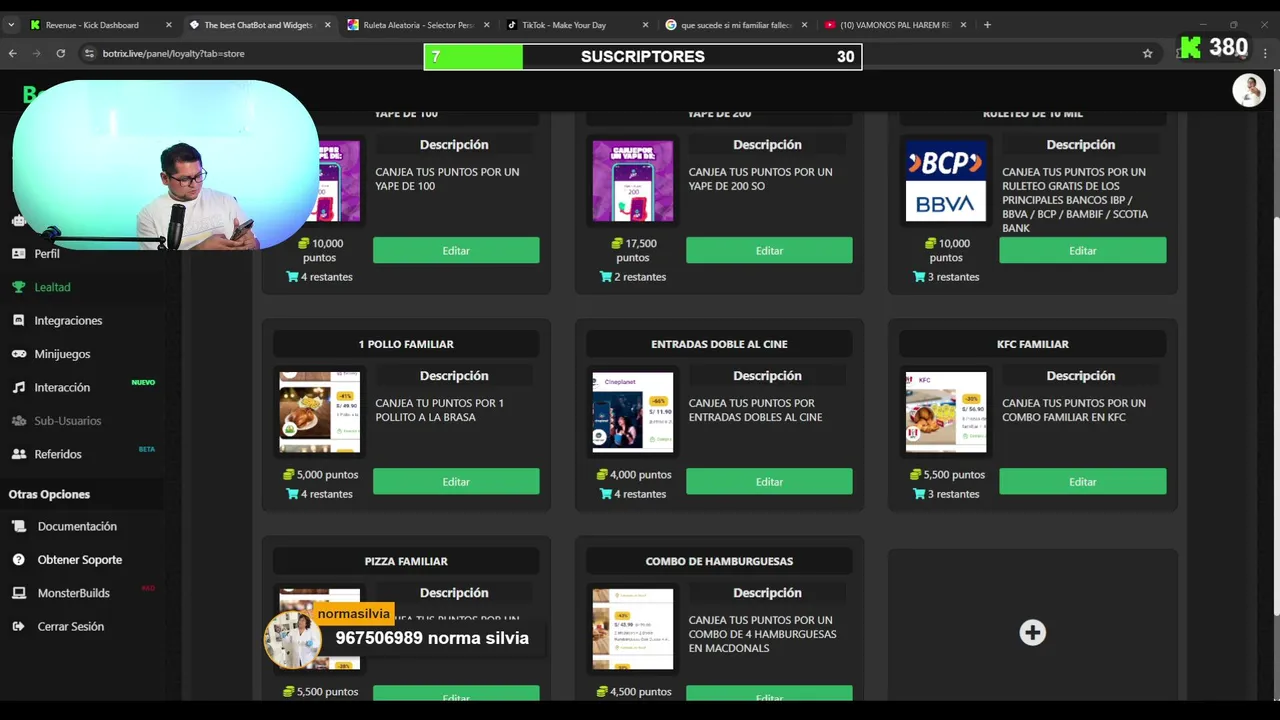Click Editar on 1 POLLO FAMILIAR card

[x=456, y=482]
